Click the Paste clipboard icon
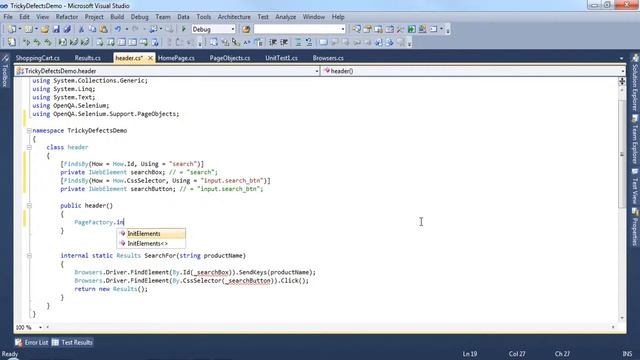The height and width of the screenshot is (360, 640). tap(104, 29)
